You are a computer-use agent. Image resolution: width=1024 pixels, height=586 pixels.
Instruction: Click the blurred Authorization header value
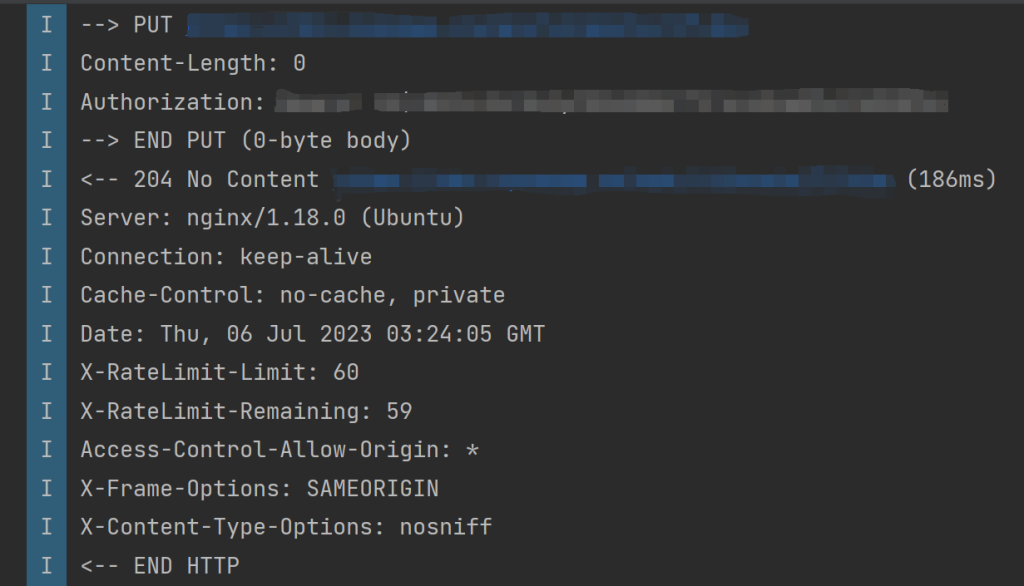[610, 102]
